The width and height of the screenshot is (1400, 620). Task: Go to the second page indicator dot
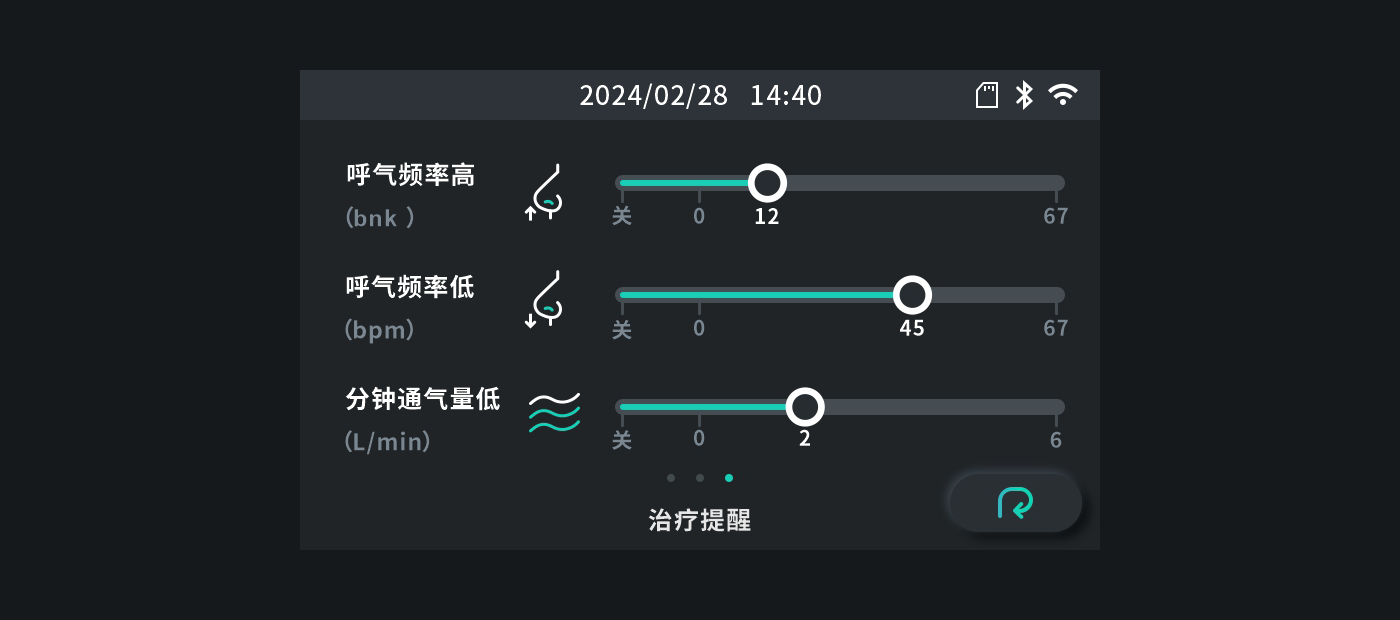pos(700,478)
